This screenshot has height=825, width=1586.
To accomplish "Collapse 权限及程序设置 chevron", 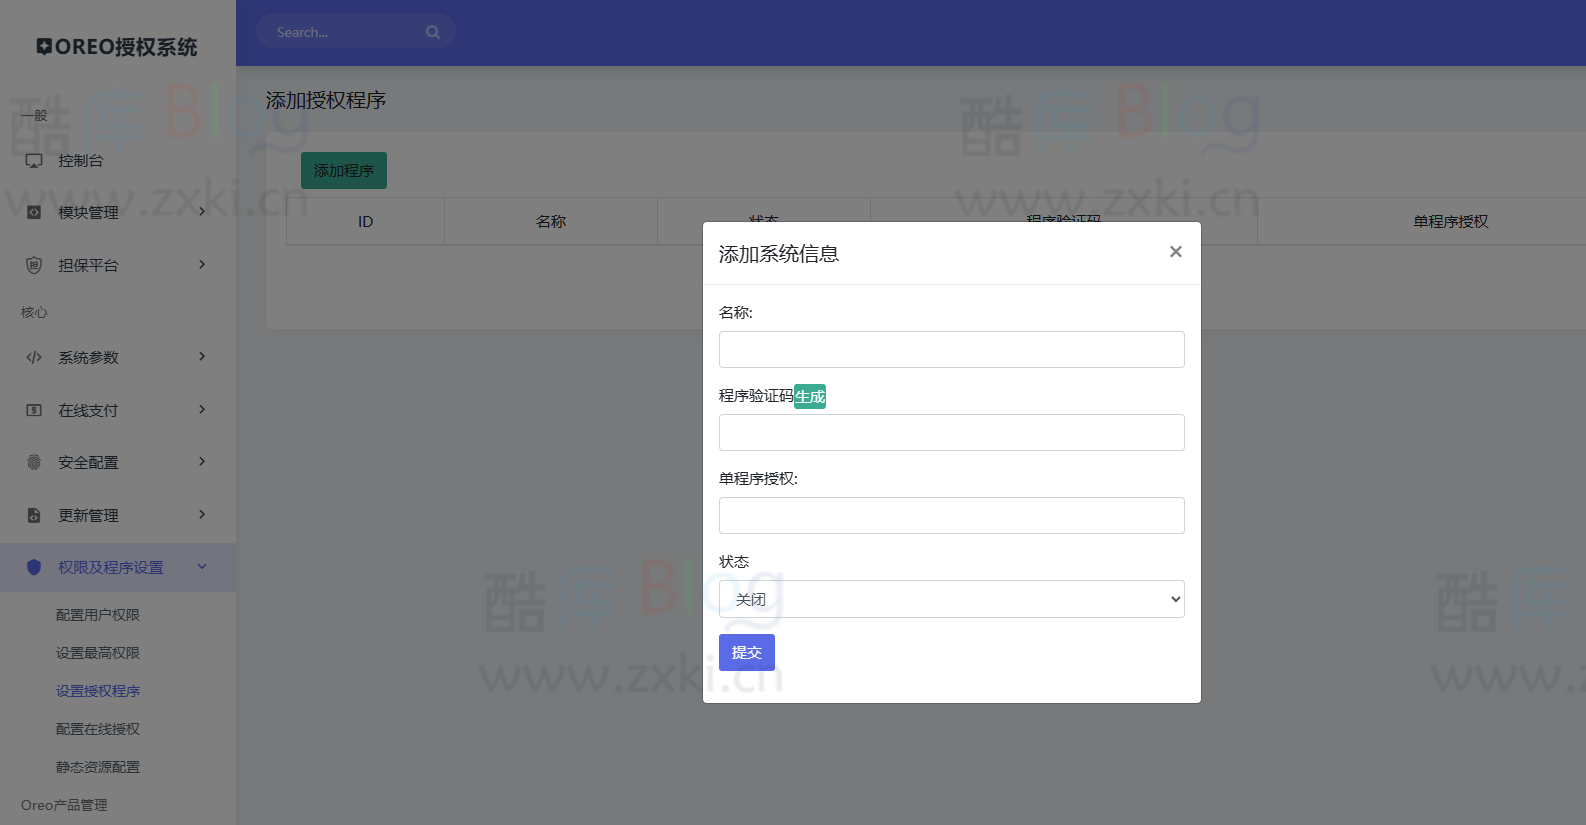I will 202,566.
